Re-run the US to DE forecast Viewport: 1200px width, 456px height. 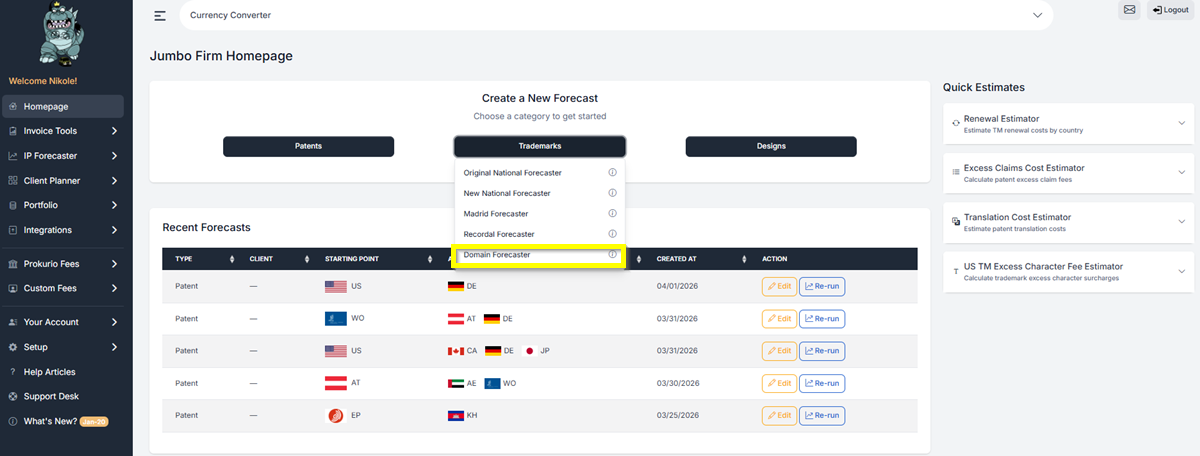tap(822, 286)
